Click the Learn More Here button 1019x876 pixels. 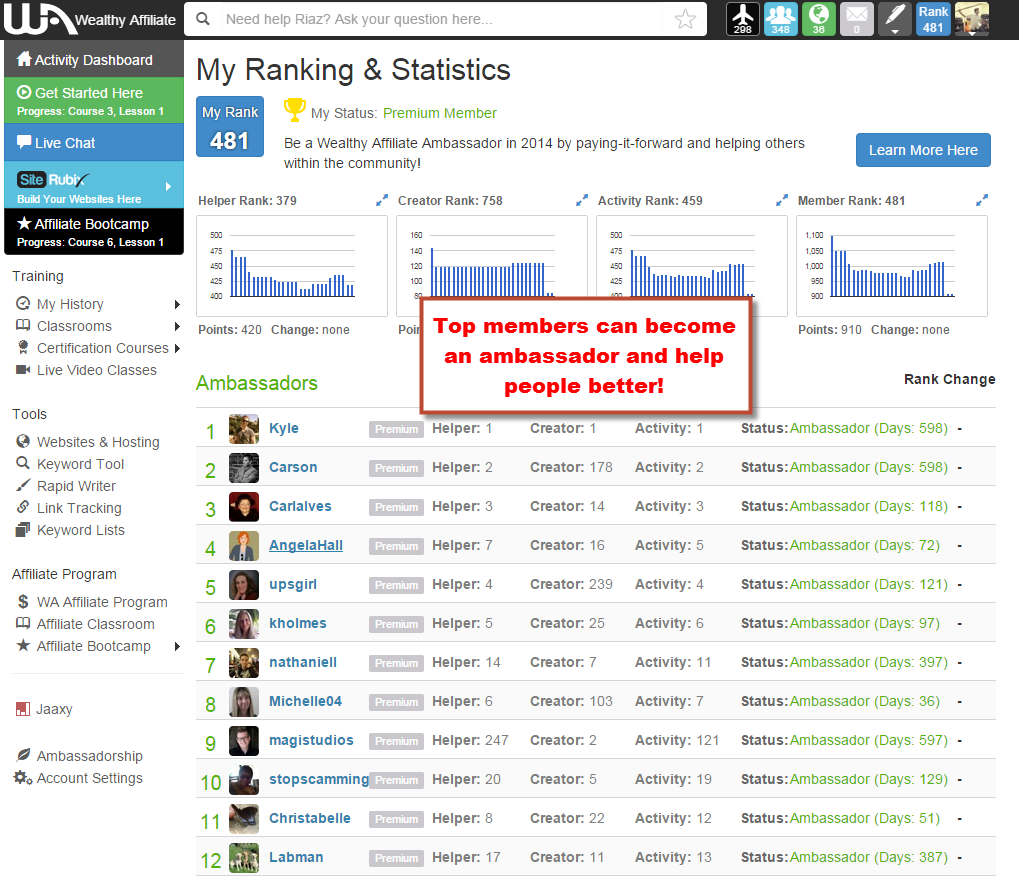click(923, 150)
